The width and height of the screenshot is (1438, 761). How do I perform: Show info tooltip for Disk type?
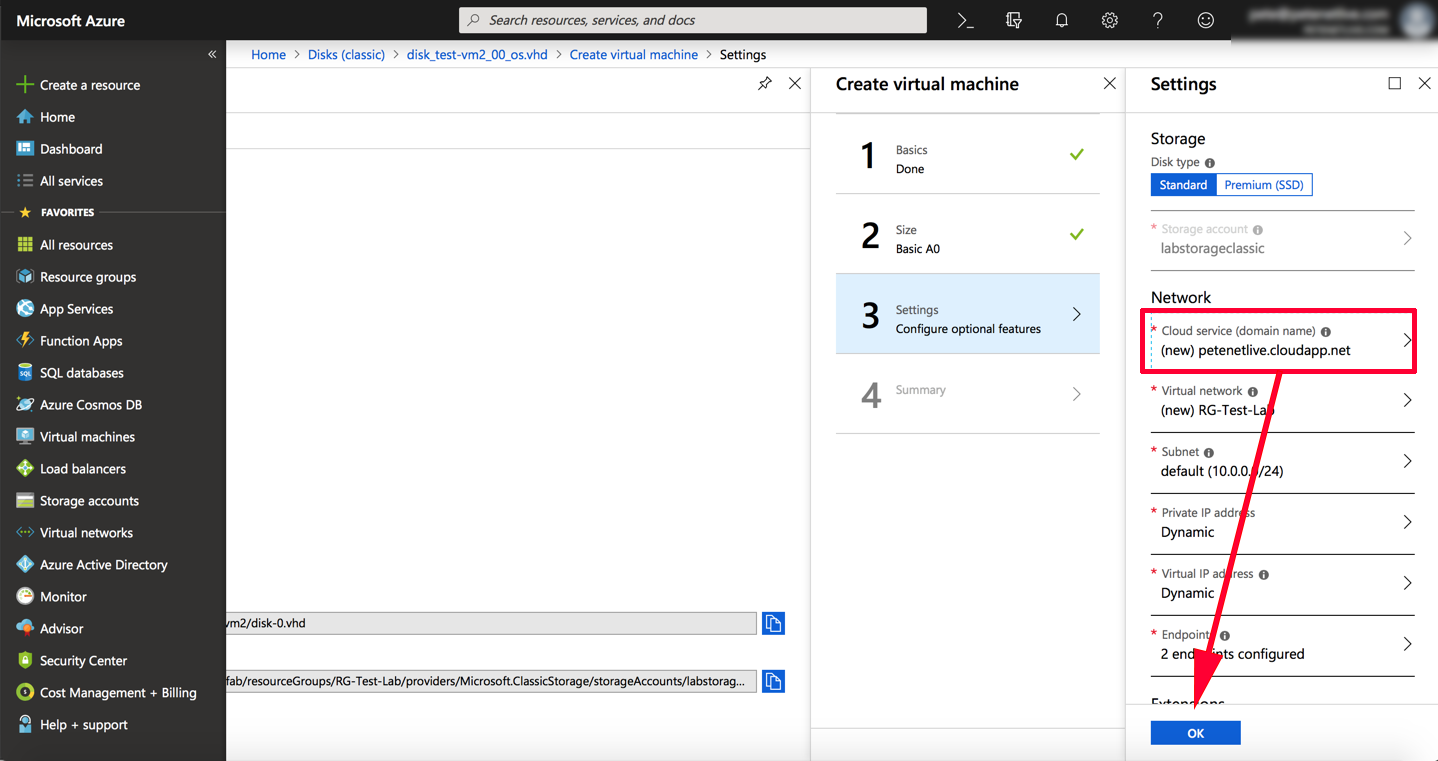(1210, 163)
